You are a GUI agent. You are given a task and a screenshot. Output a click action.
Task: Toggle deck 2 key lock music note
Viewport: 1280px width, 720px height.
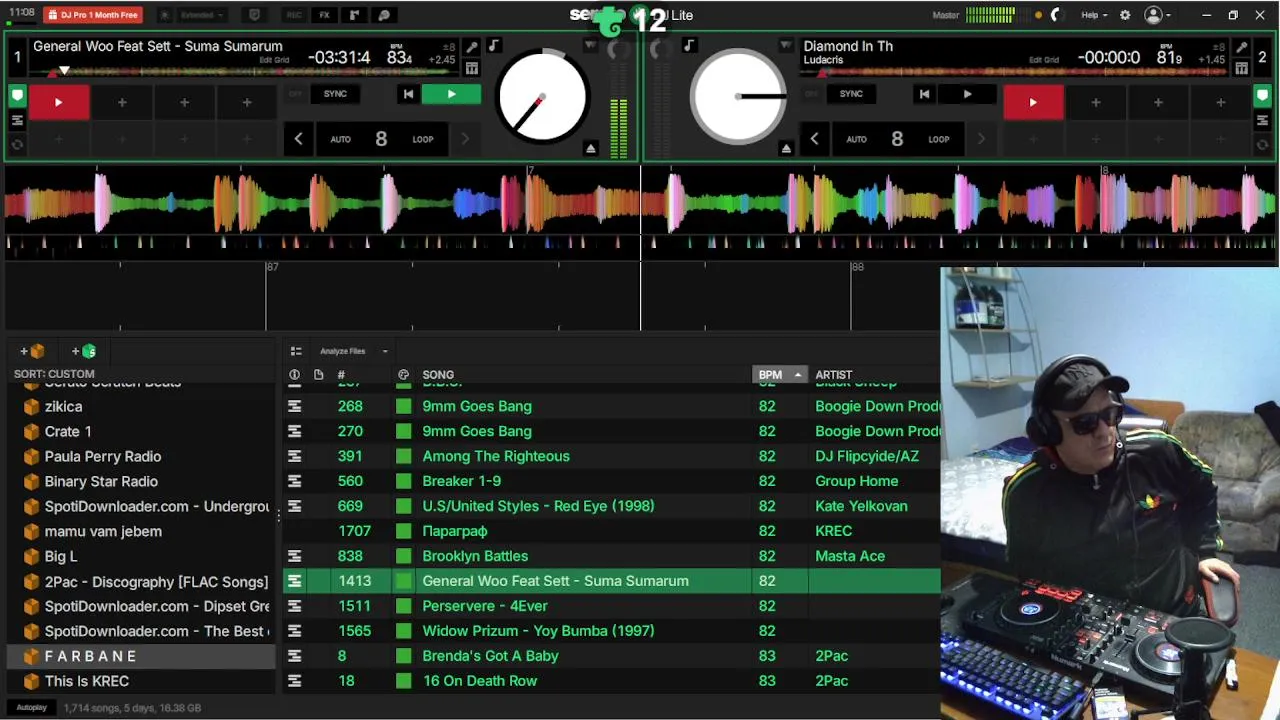[689, 46]
